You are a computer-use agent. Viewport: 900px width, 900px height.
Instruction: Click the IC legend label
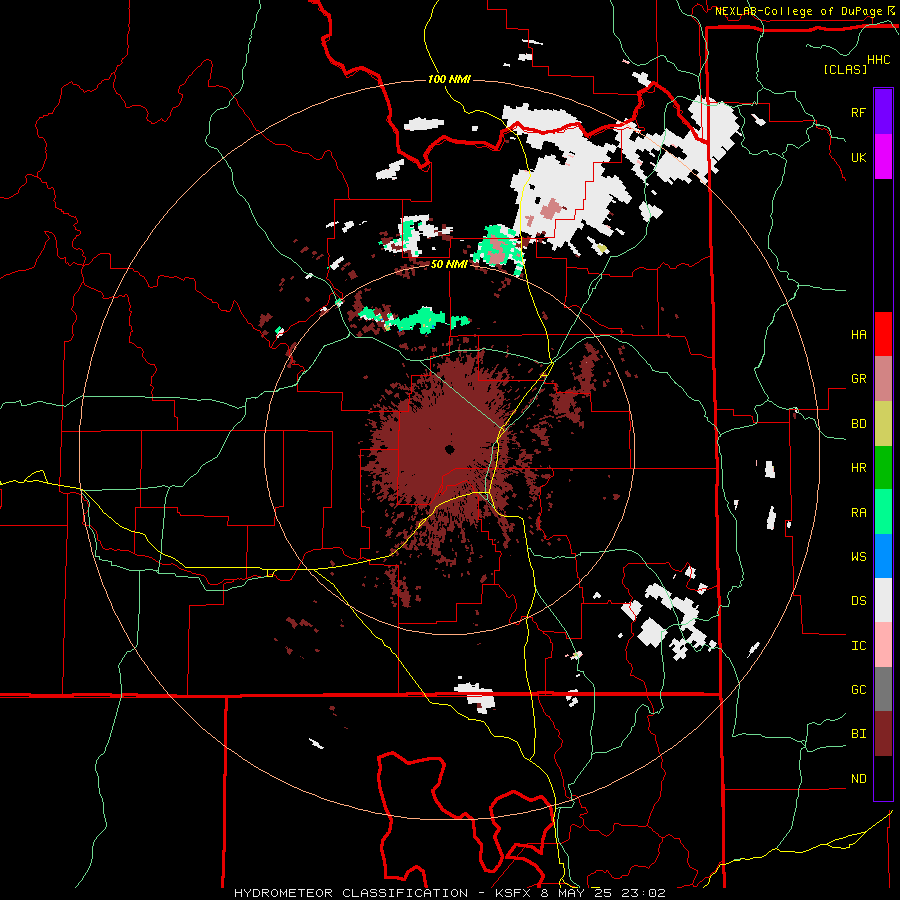858,646
